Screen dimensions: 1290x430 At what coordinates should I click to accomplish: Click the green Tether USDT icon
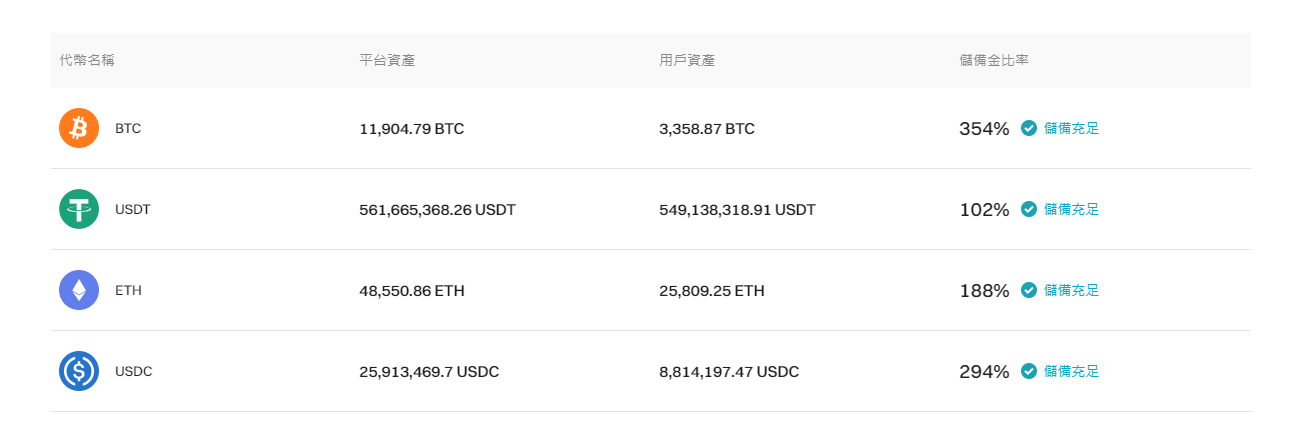79,209
